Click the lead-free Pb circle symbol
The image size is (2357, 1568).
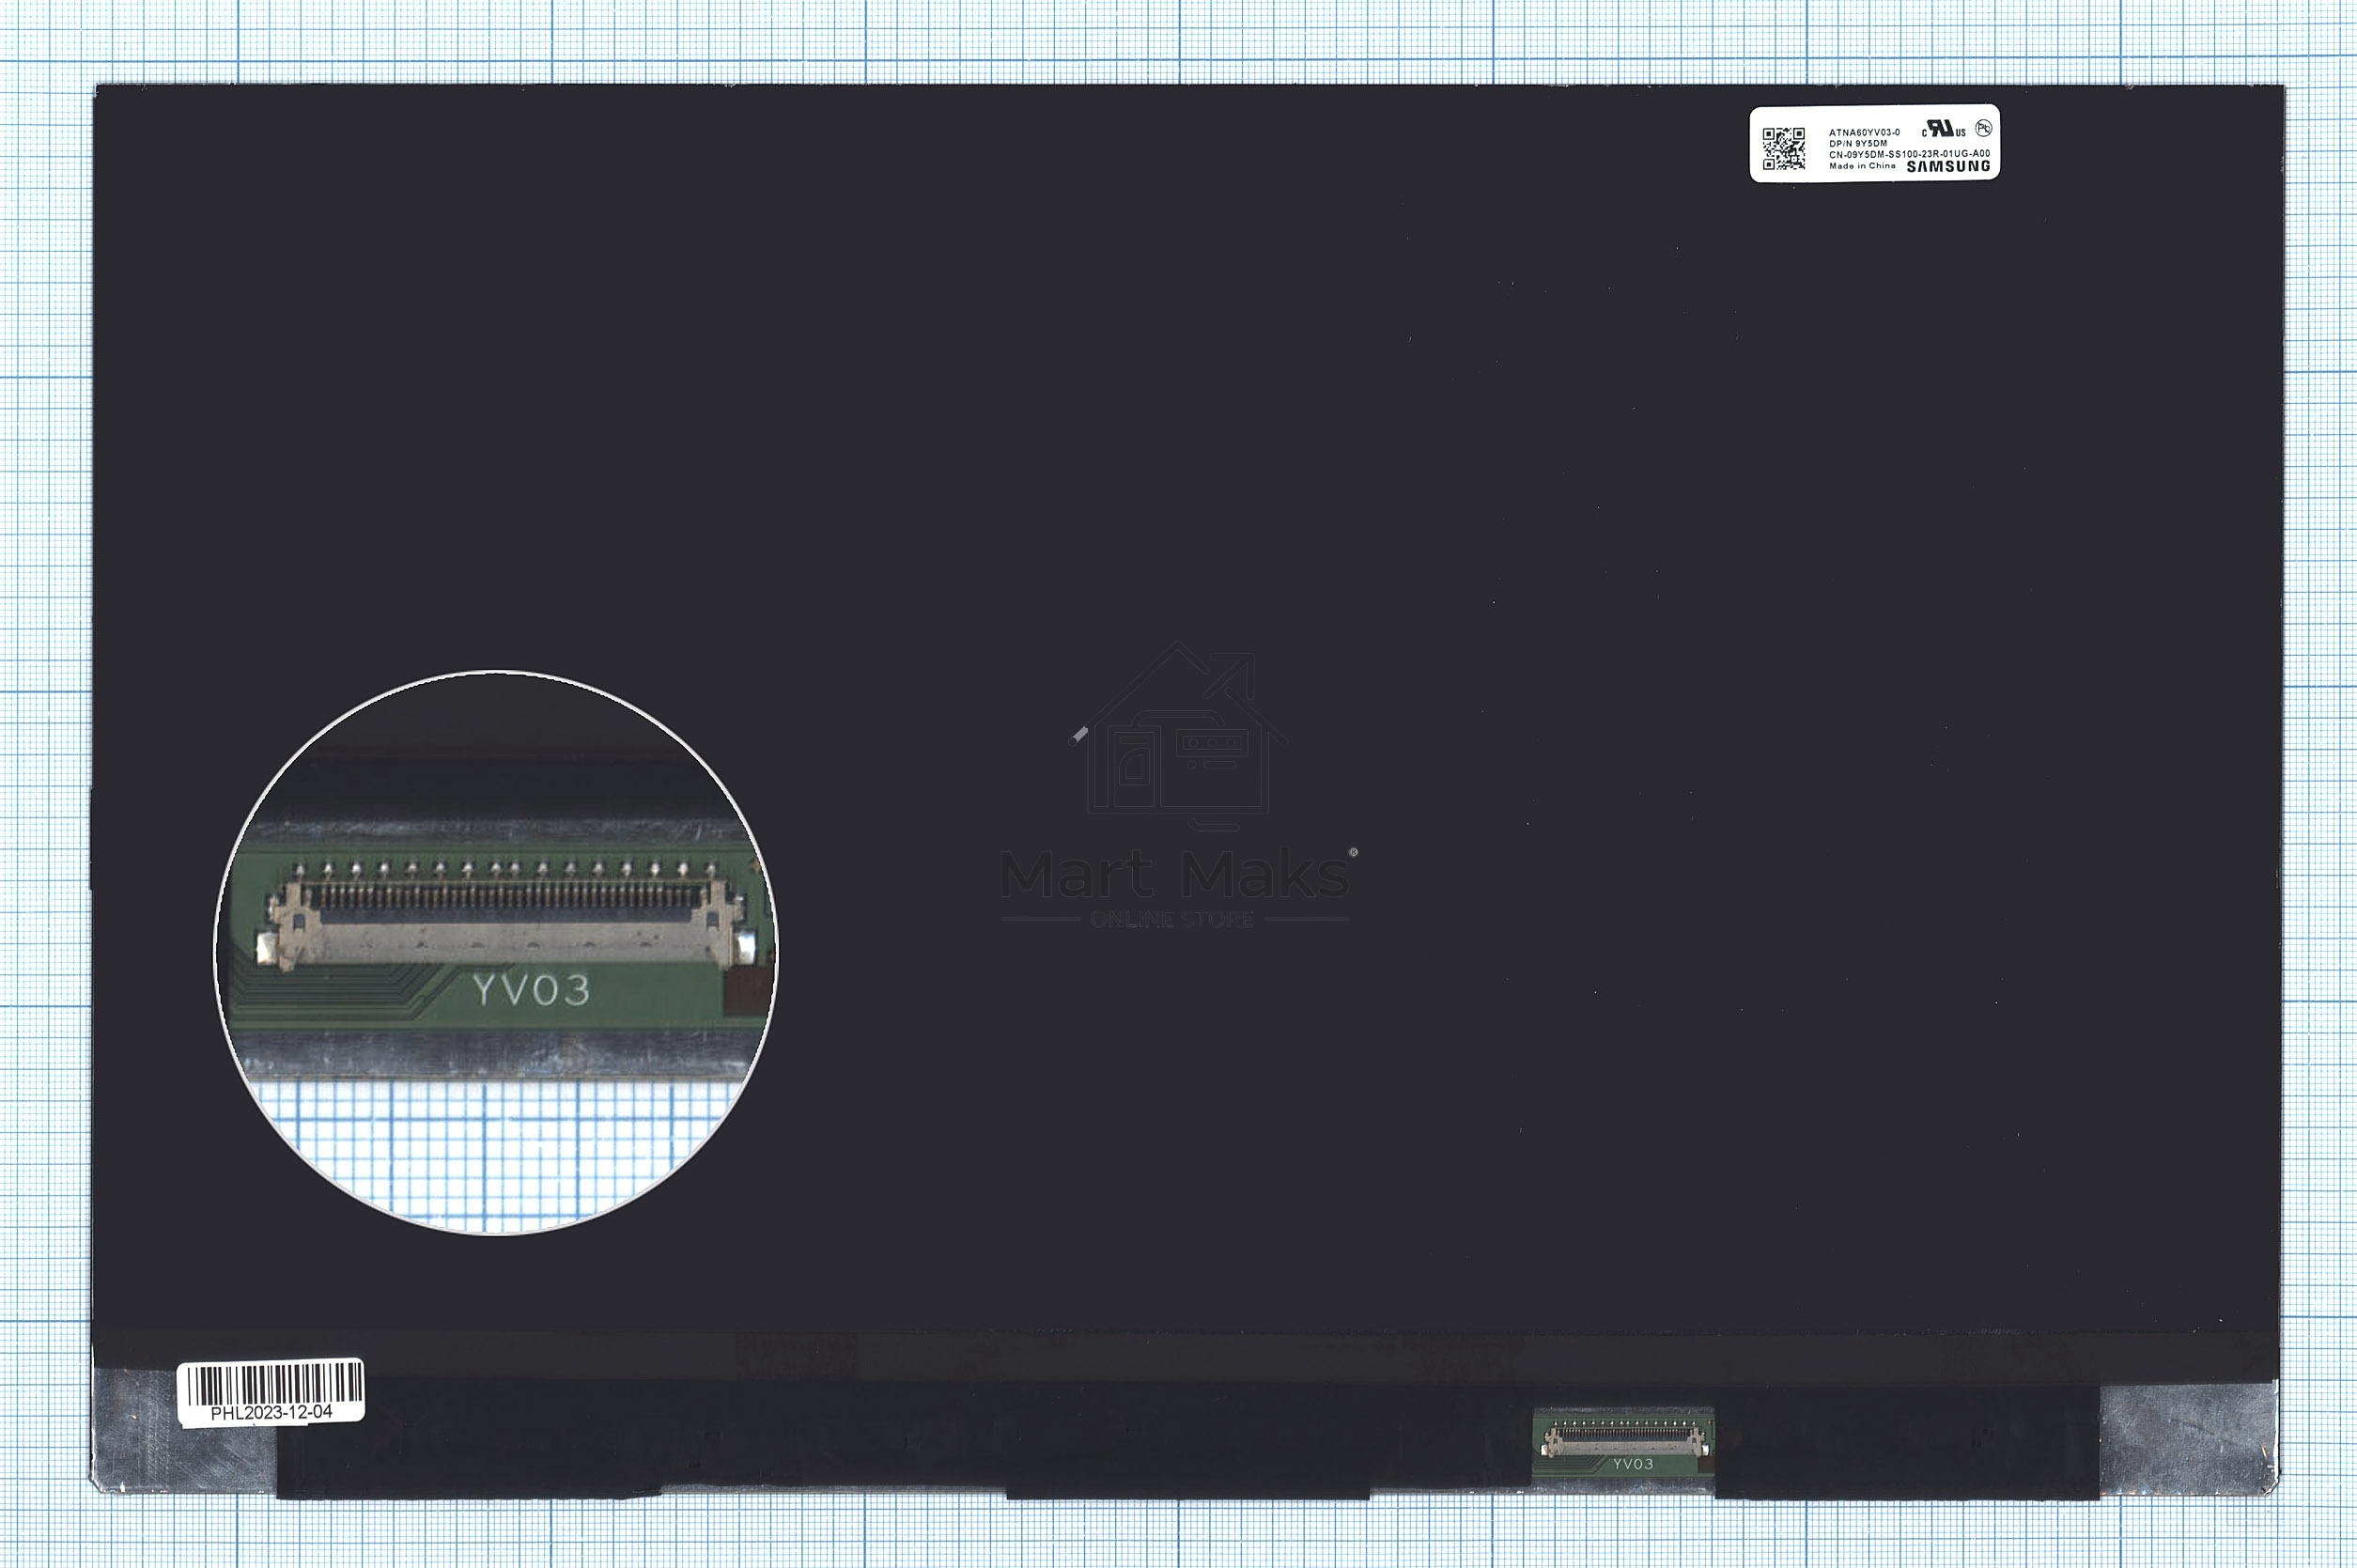click(x=1983, y=128)
